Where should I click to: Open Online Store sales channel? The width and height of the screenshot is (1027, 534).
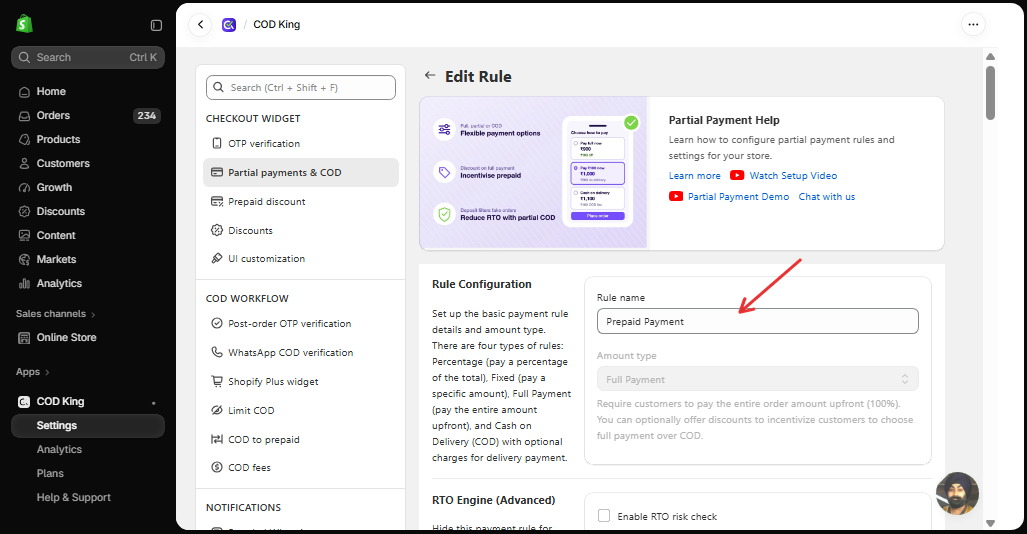(88, 337)
